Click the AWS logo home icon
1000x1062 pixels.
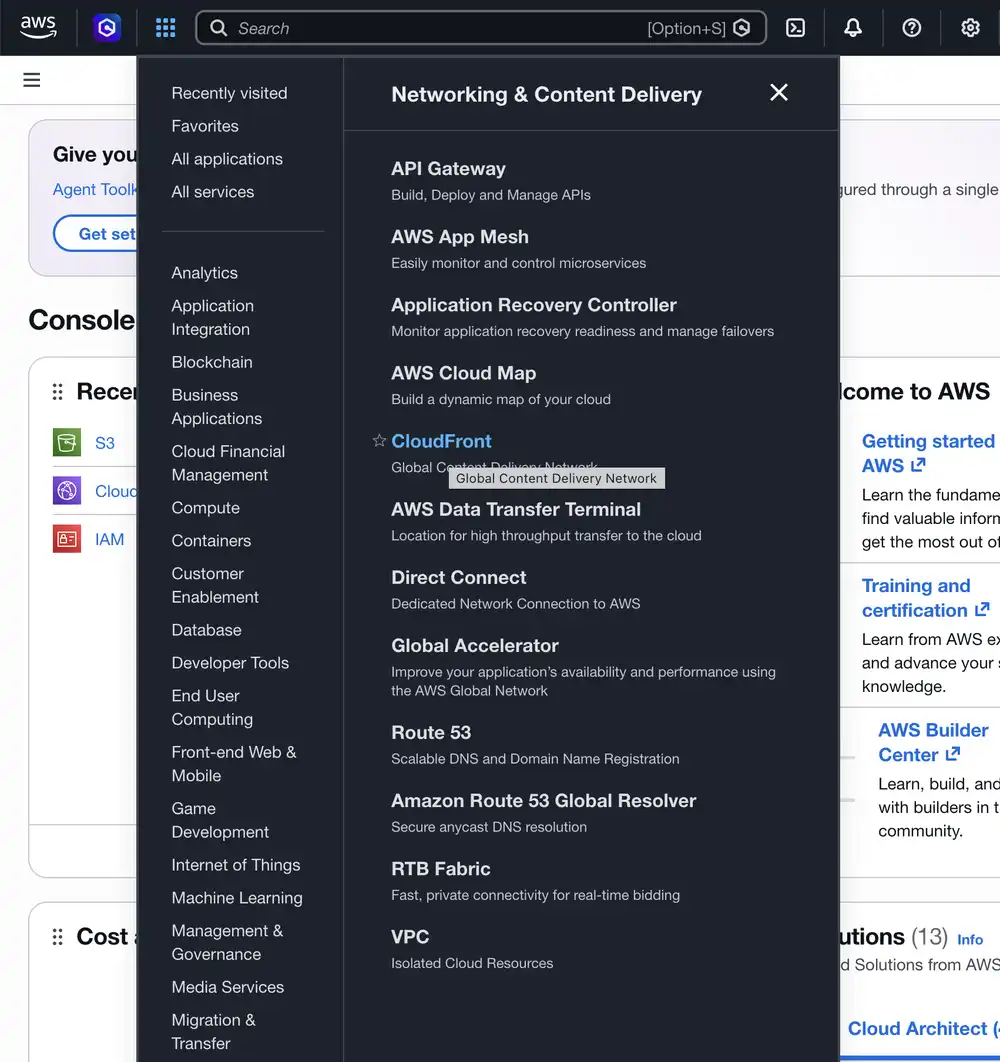38,27
